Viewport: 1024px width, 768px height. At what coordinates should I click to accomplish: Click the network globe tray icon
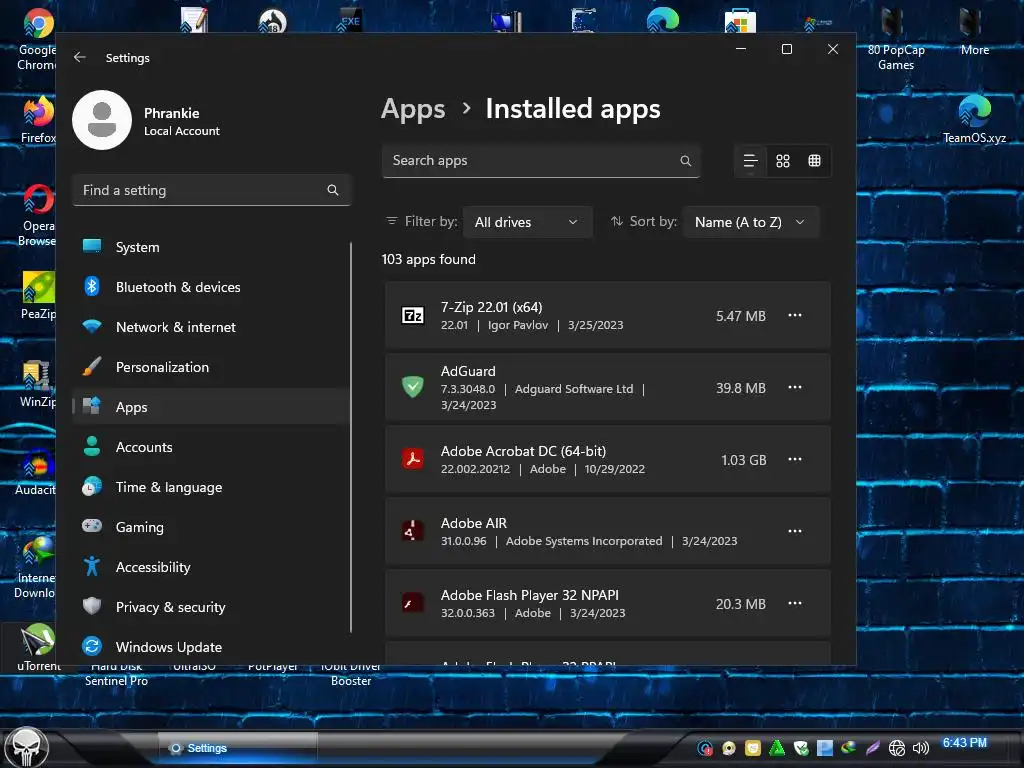coord(897,748)
